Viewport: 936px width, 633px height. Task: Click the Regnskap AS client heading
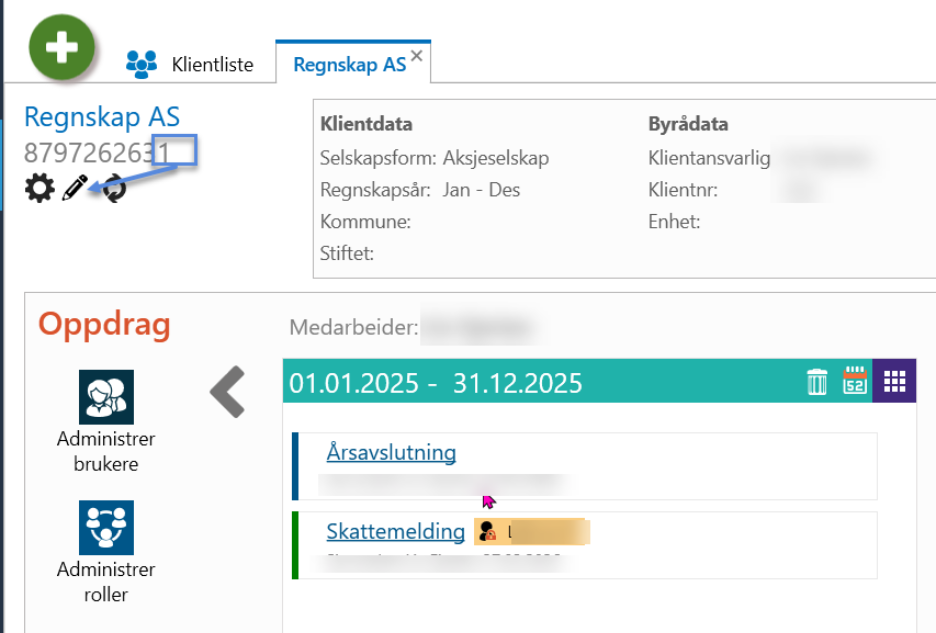(x=102, y=117)
